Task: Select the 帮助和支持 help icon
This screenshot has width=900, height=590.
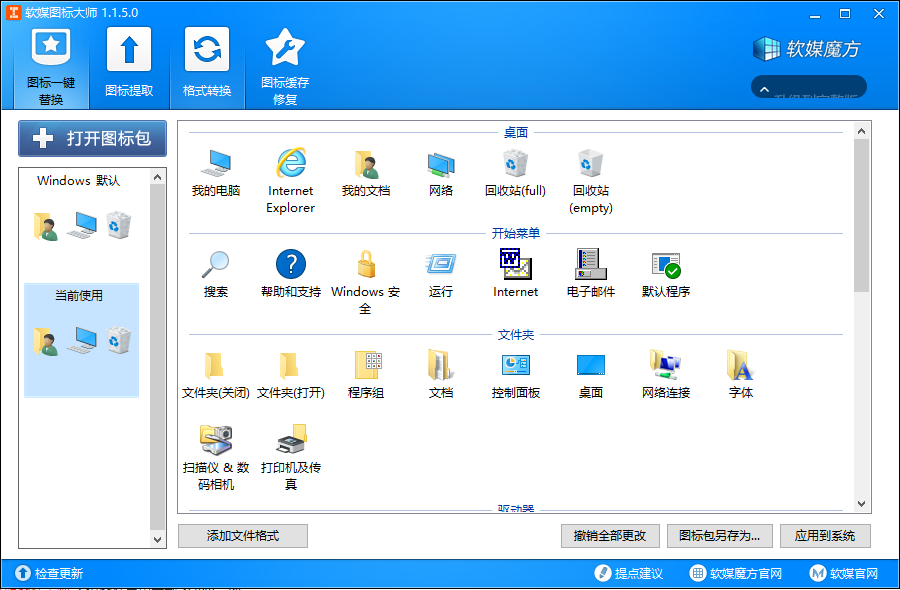Action: tap(291, 265)
